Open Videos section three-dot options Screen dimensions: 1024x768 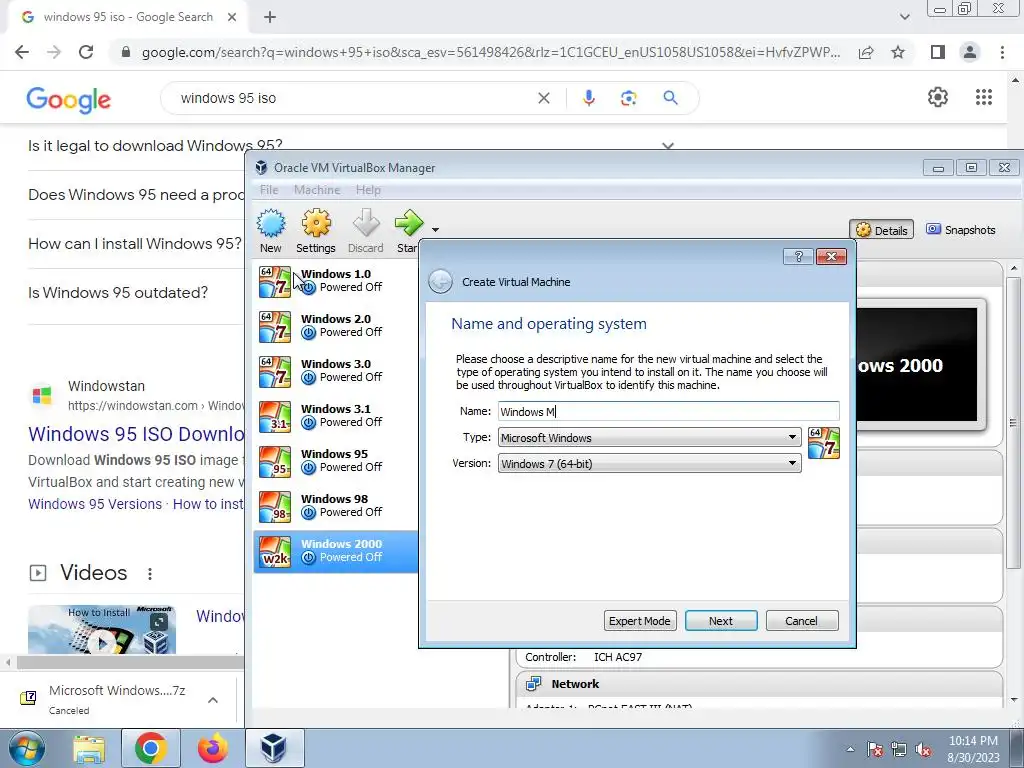tap(150, 573)
